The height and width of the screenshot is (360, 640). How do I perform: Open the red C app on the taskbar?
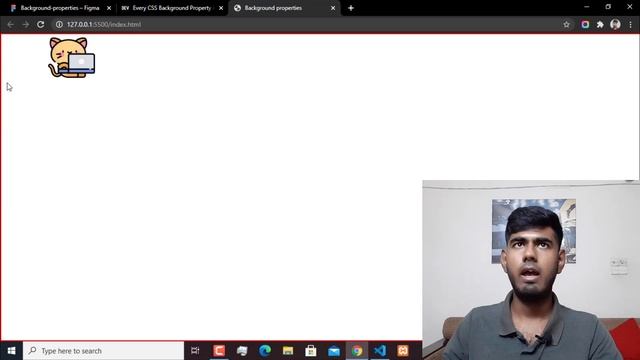coord(219,351)
